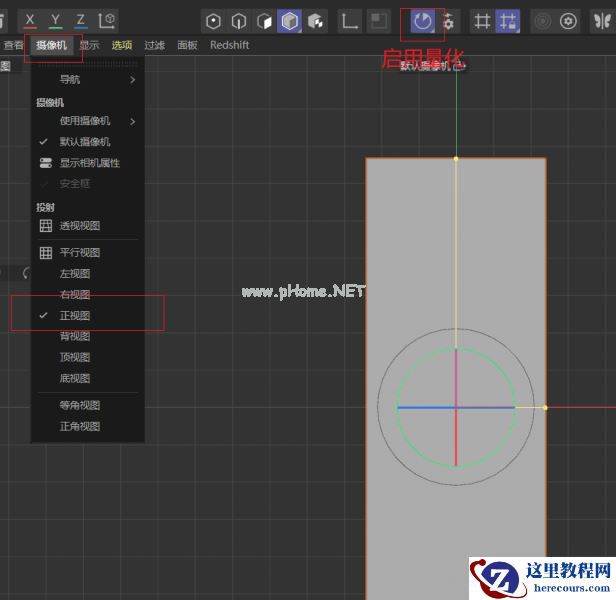Viewport: 616px width, 600px height.
Task: Click the yellow handle on the rectangle's right
Action: pos(545,407)
